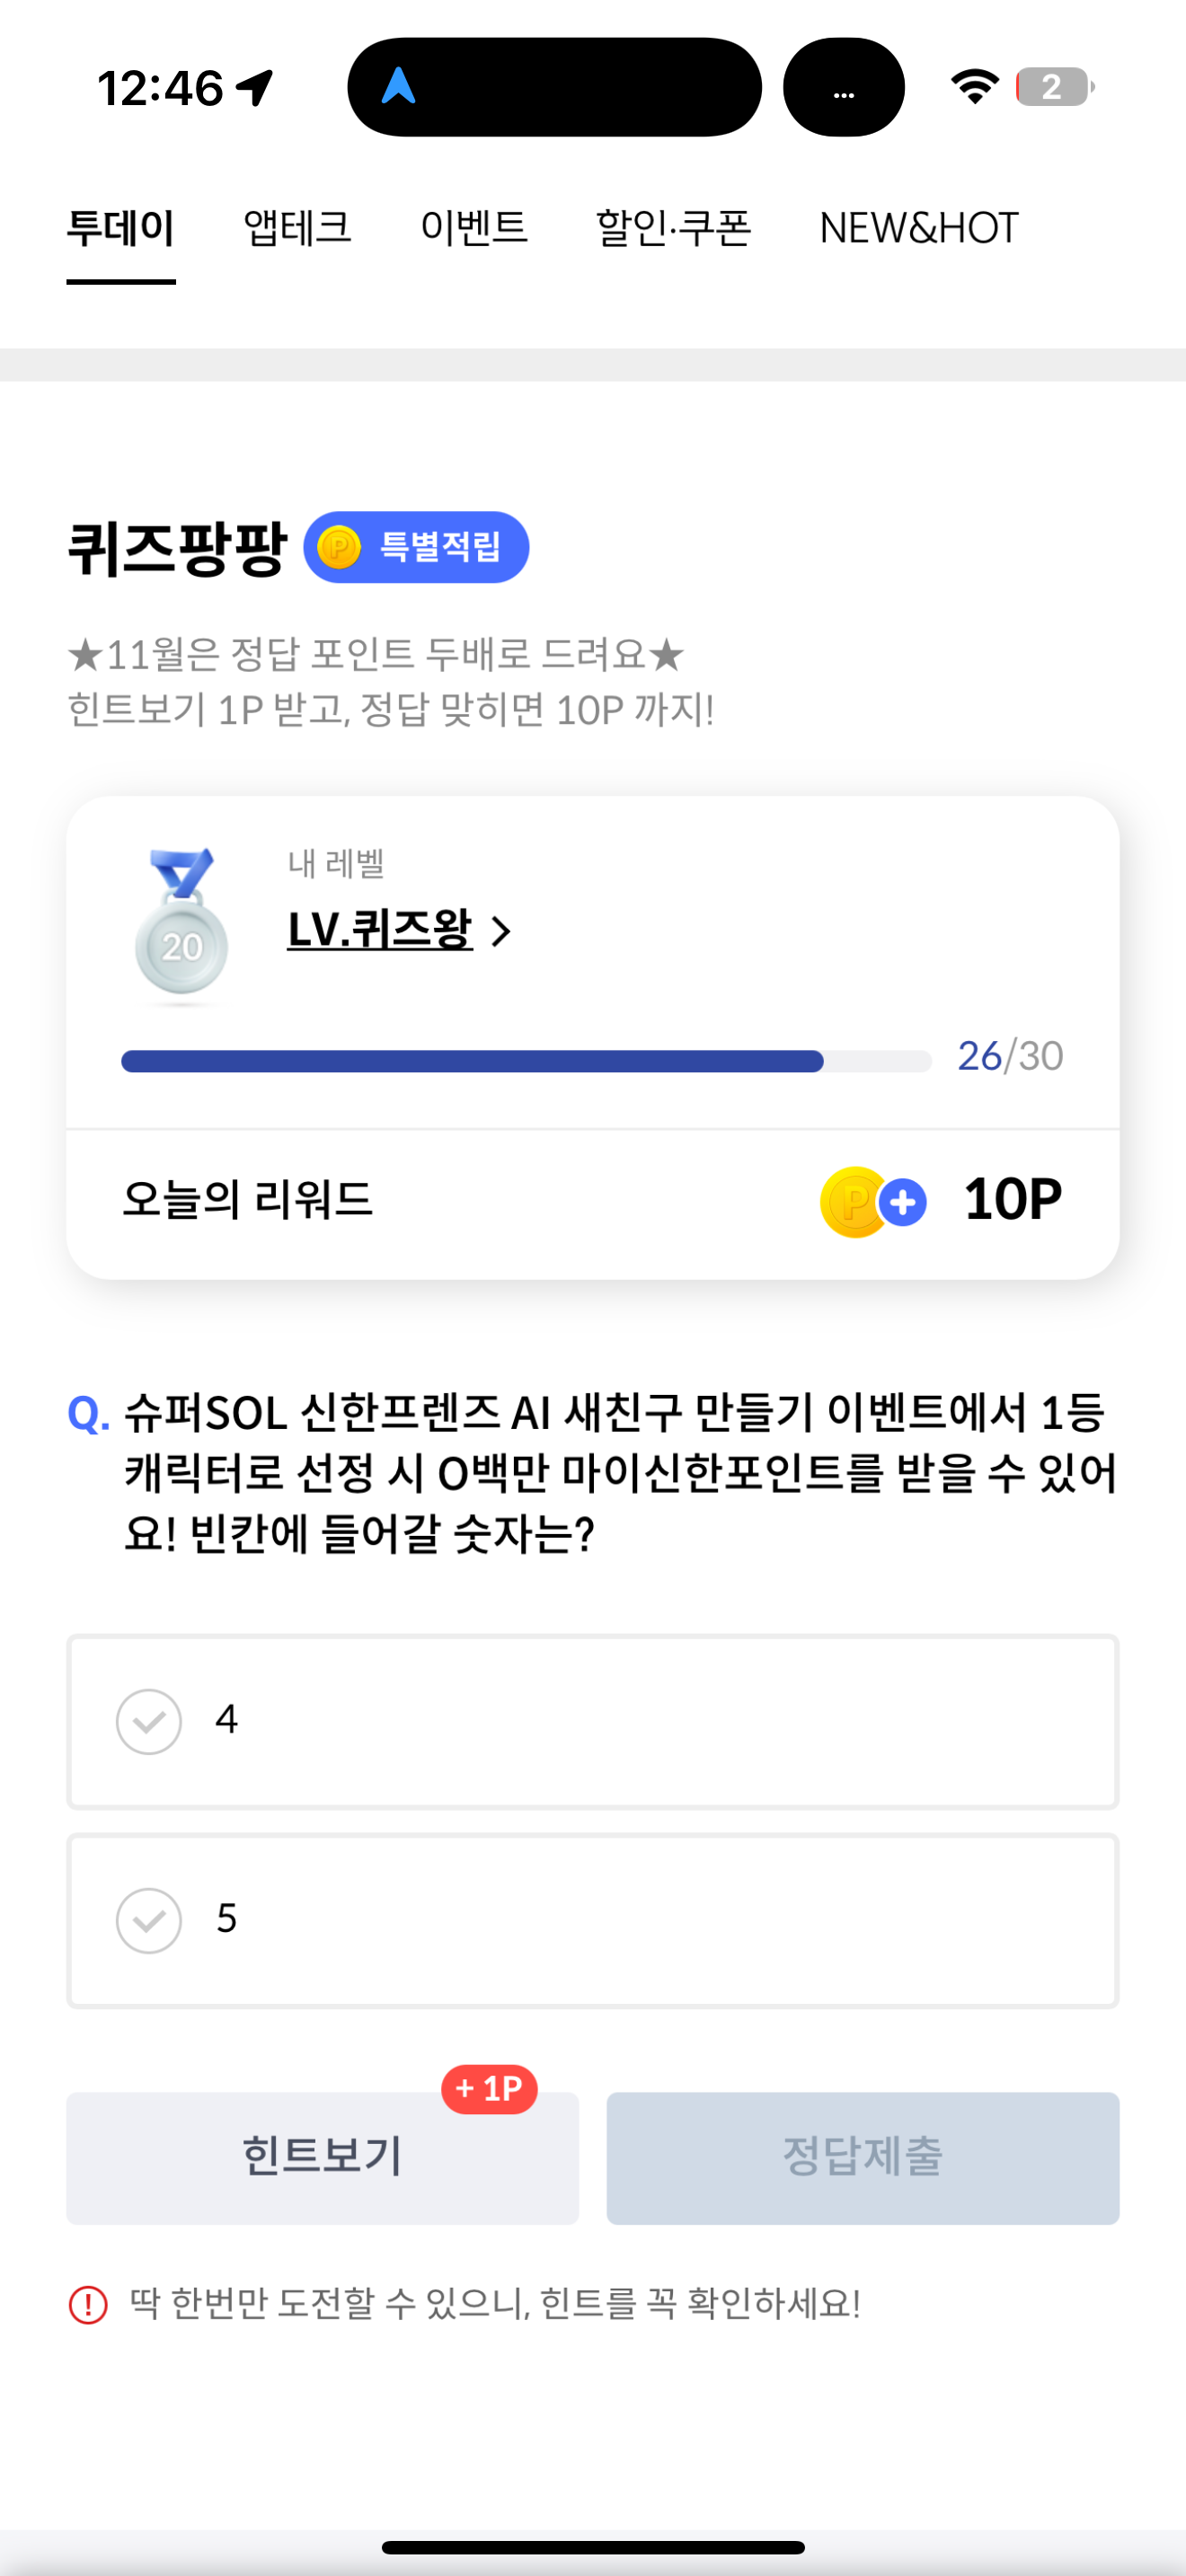This screenshot has height=2576, width=1186.
Task: Open the 할인·쿠폰 tab
Action: [673, 228]
